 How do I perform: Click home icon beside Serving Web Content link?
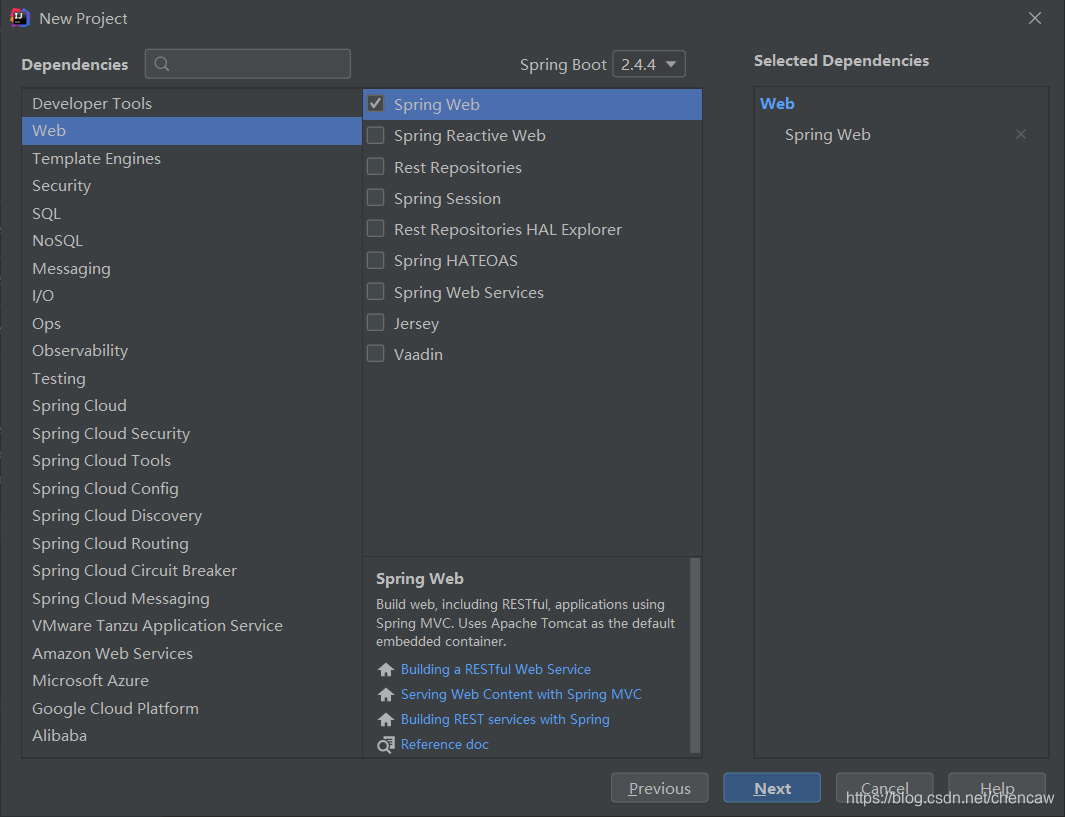coord(386,695)
